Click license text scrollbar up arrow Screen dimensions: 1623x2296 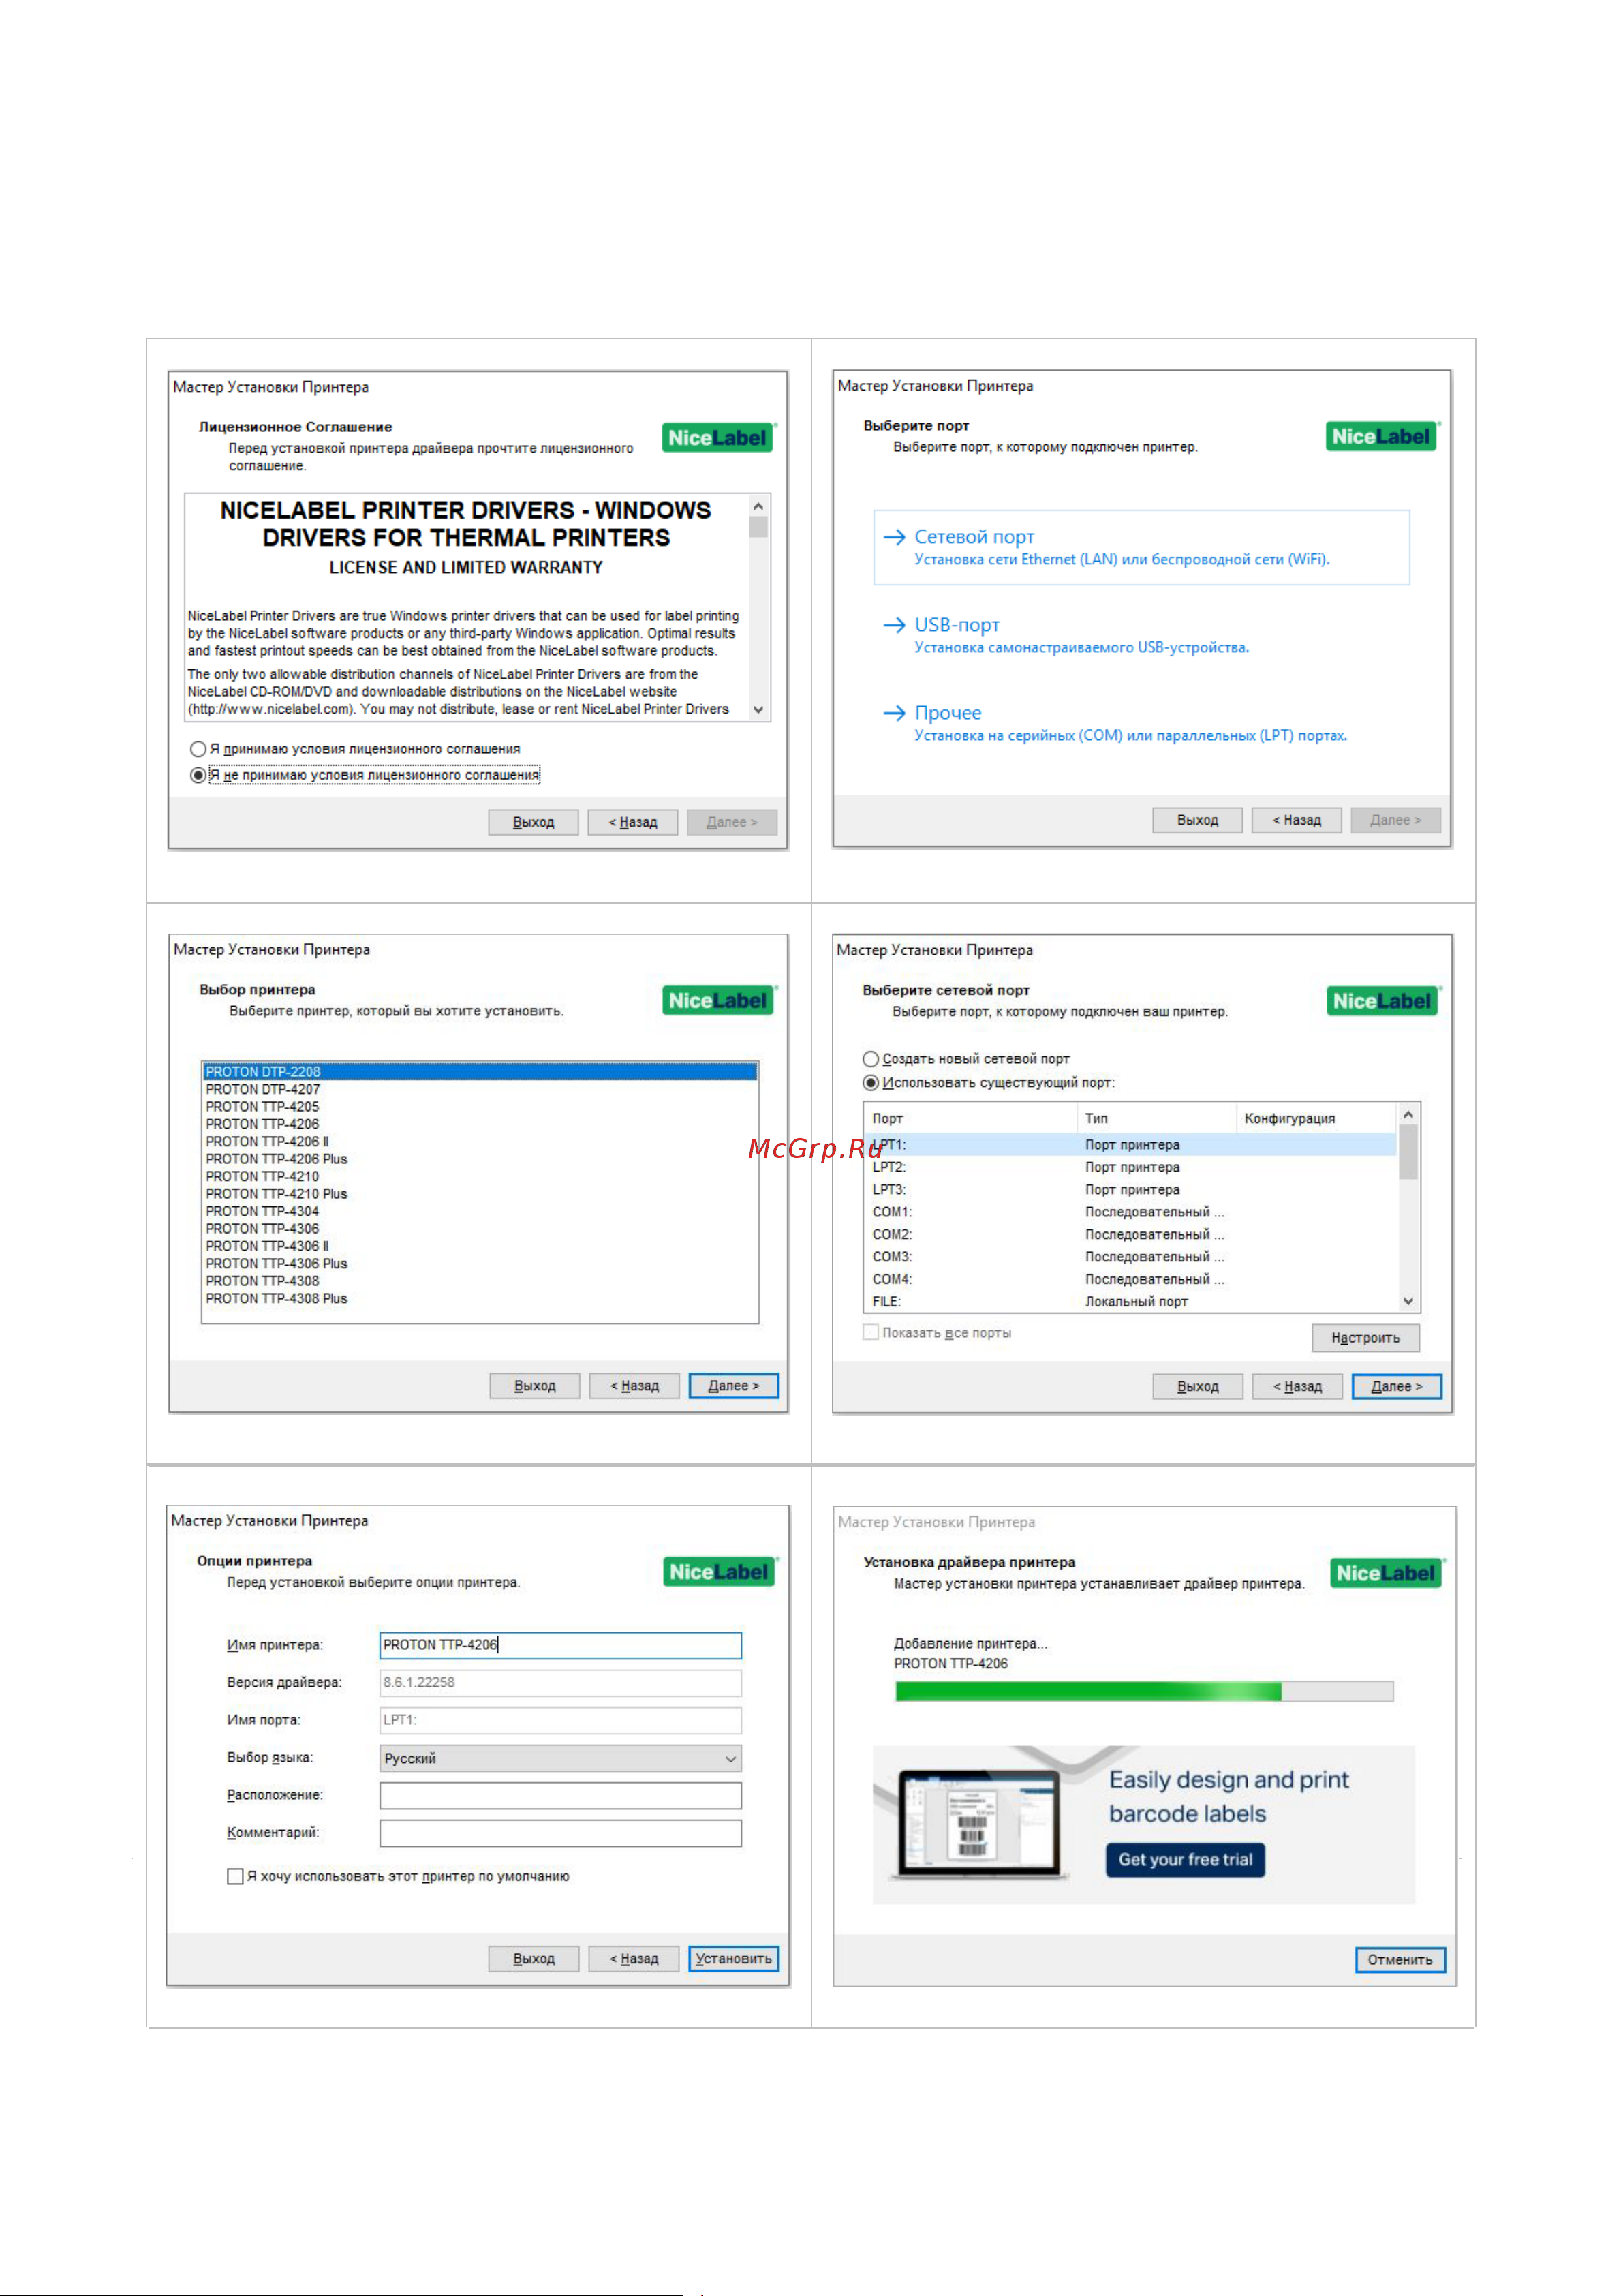coord(758,506)
